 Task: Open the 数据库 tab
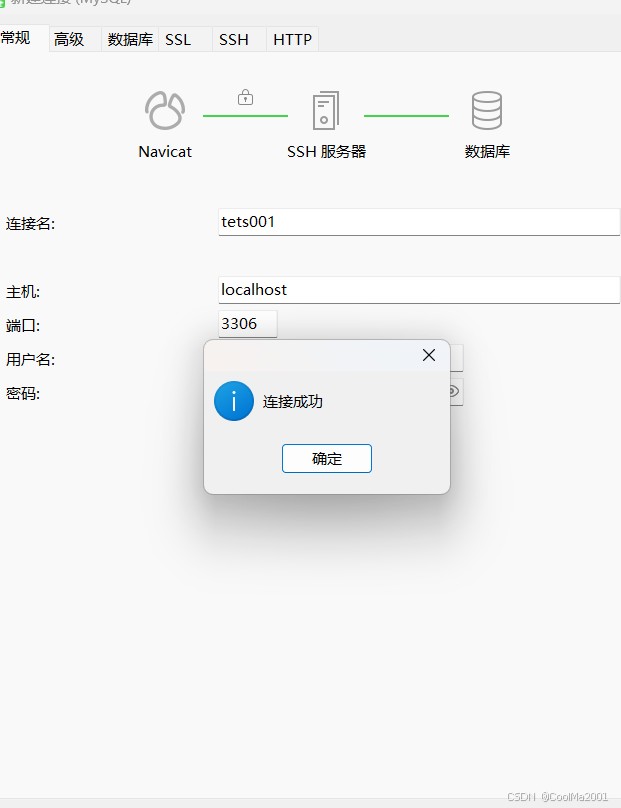(130, 40)
